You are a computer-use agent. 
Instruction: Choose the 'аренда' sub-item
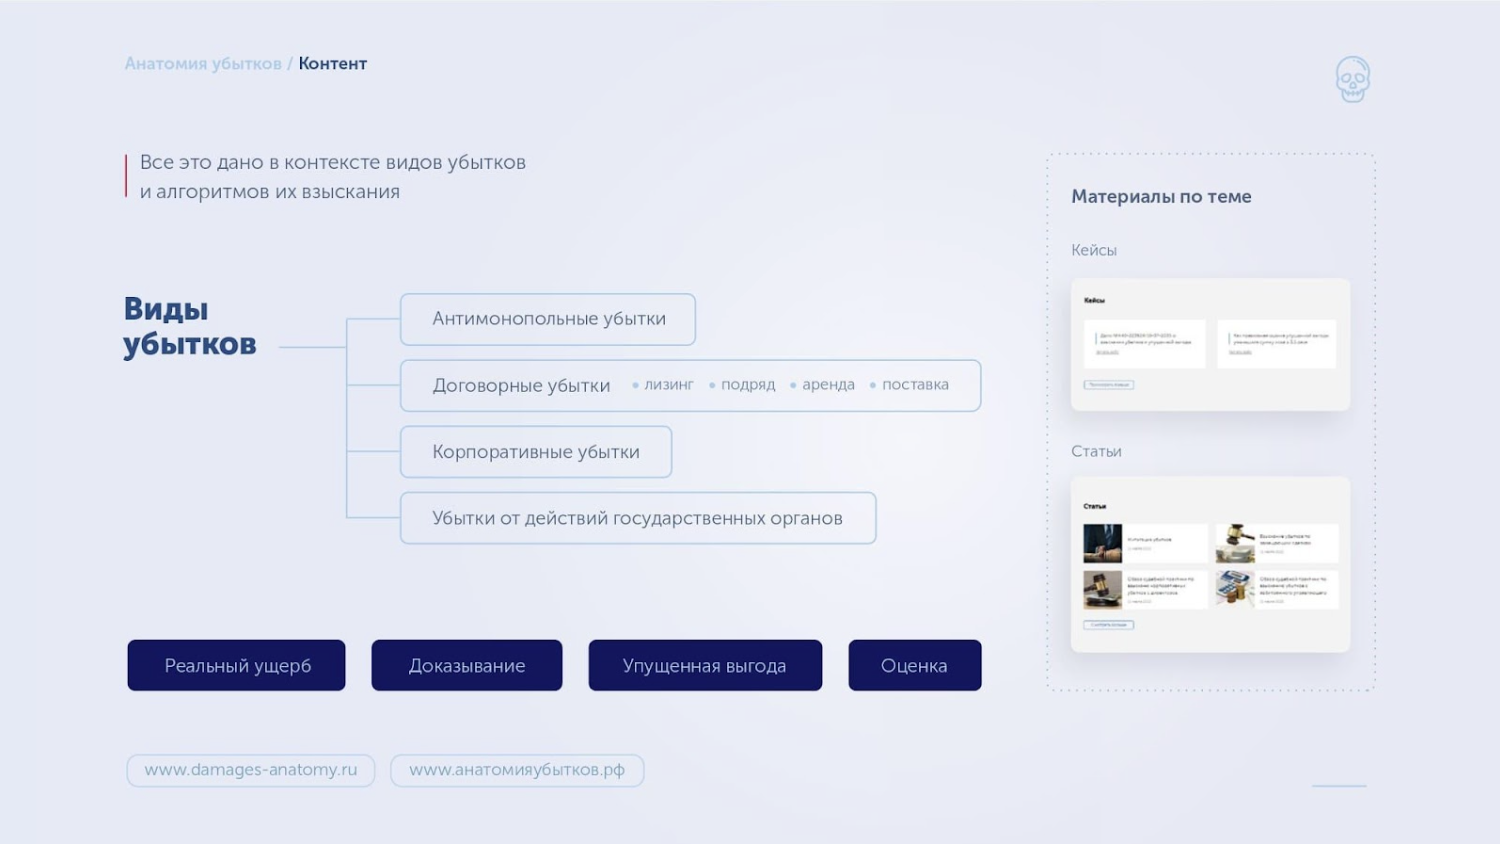(828, 385)
